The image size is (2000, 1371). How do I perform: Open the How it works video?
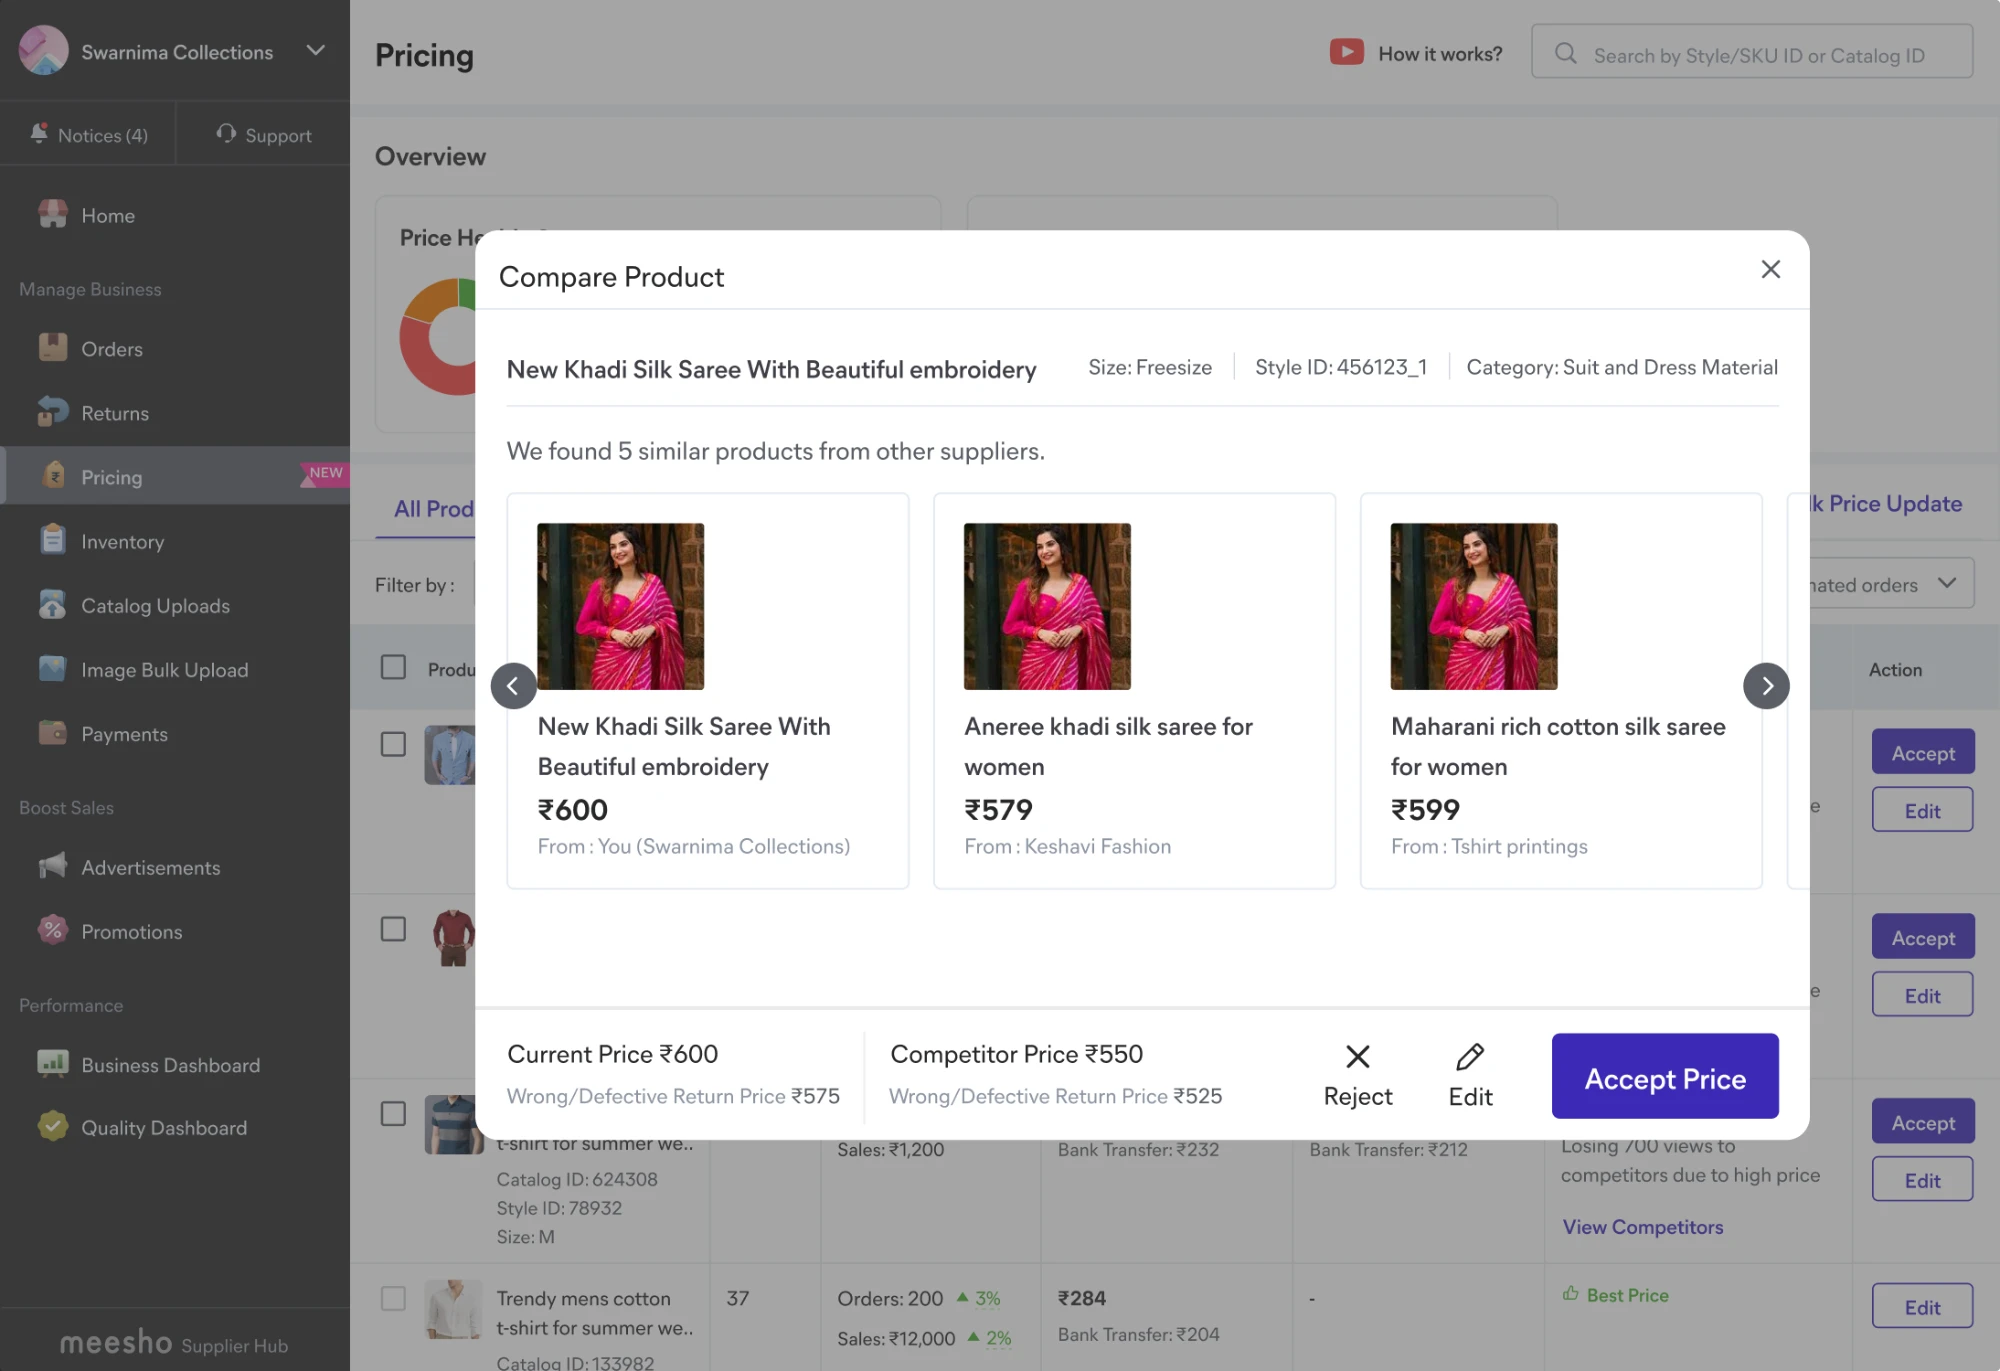coord(1416,53)
